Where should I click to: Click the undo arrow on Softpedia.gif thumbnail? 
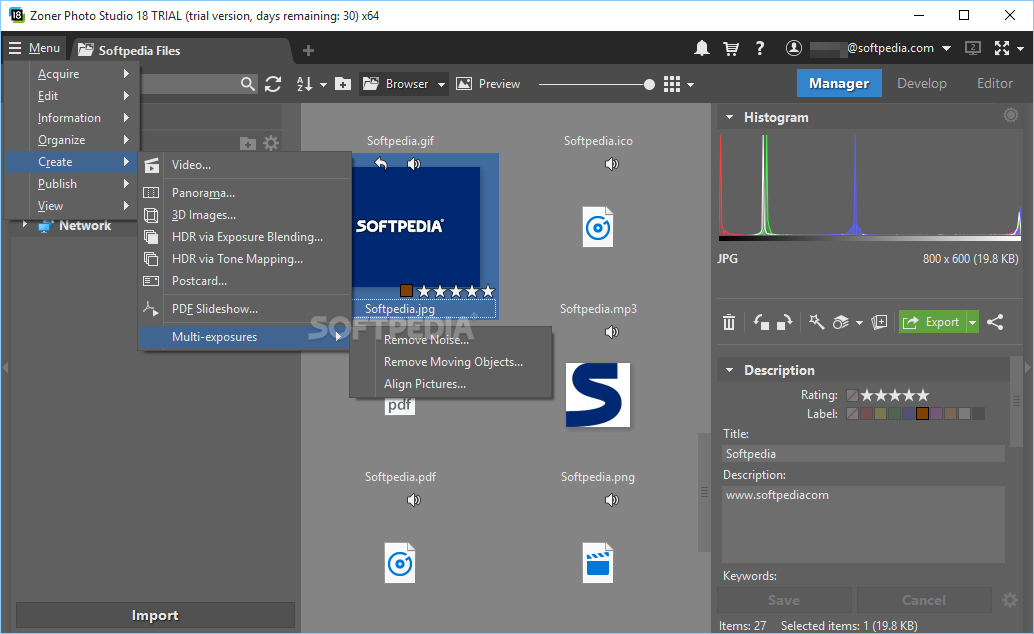pyautogui.click(x=381, y=164)
